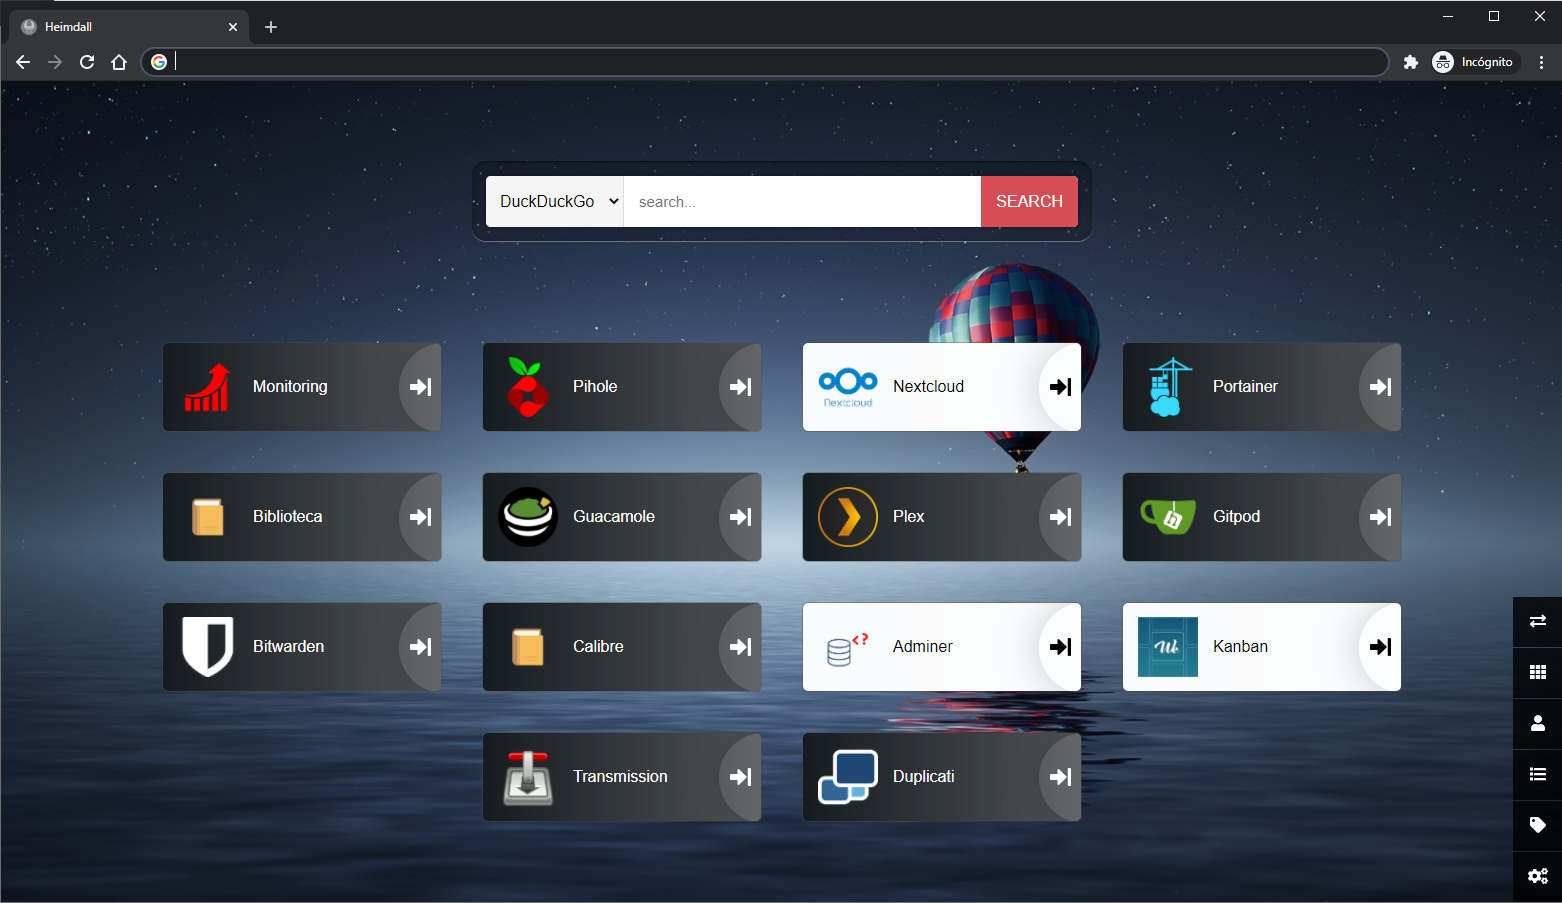The height and width of the screenshot is (903, 1562).
Task: Select the Heimdall browser tab
Action: [128, 27]
